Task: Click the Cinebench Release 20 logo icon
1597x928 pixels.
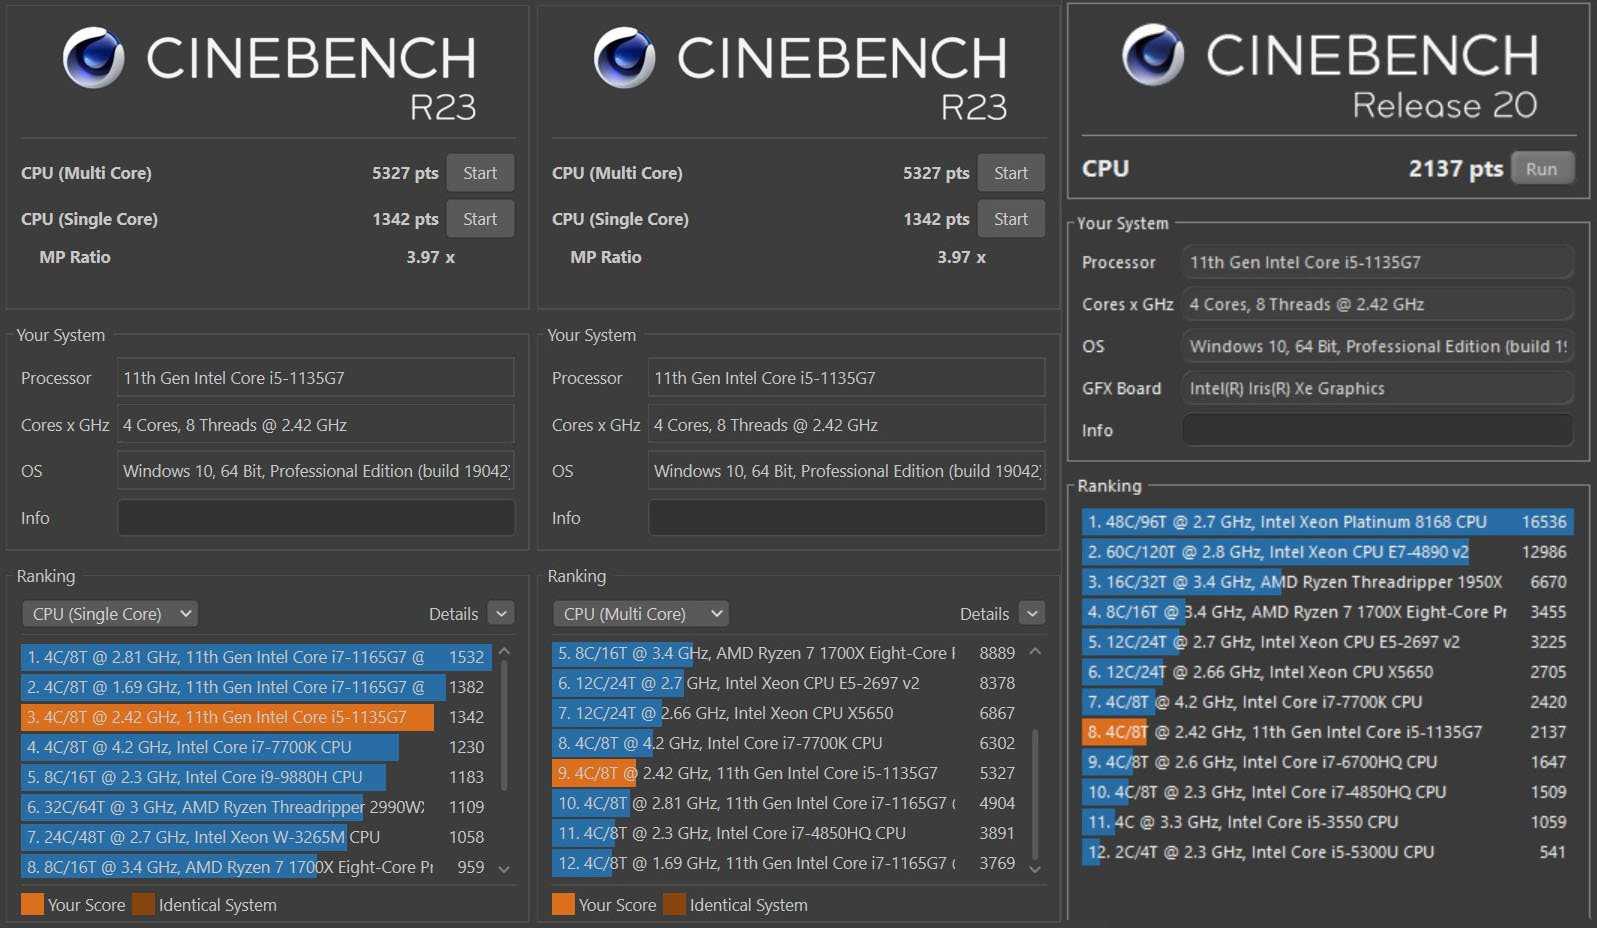Action: (1152, 55)
